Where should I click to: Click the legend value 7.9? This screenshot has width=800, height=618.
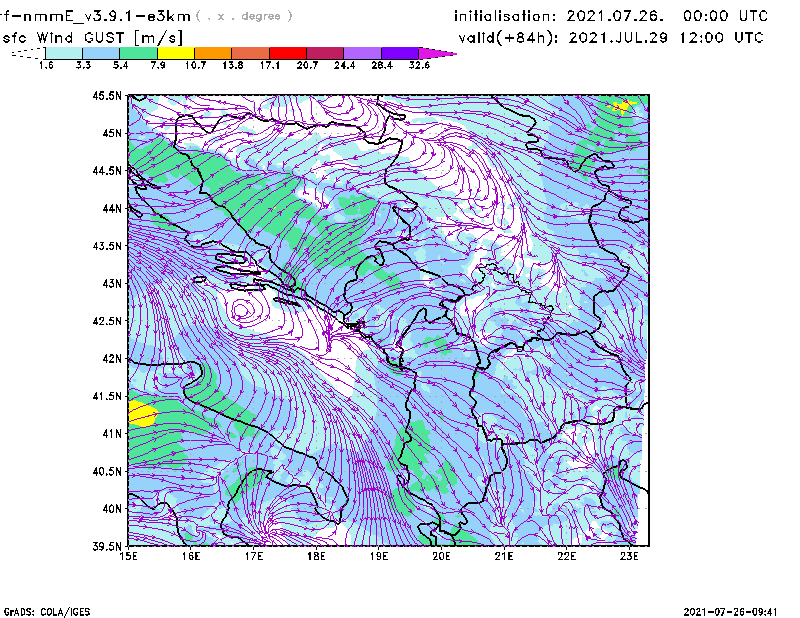[158, 65]
